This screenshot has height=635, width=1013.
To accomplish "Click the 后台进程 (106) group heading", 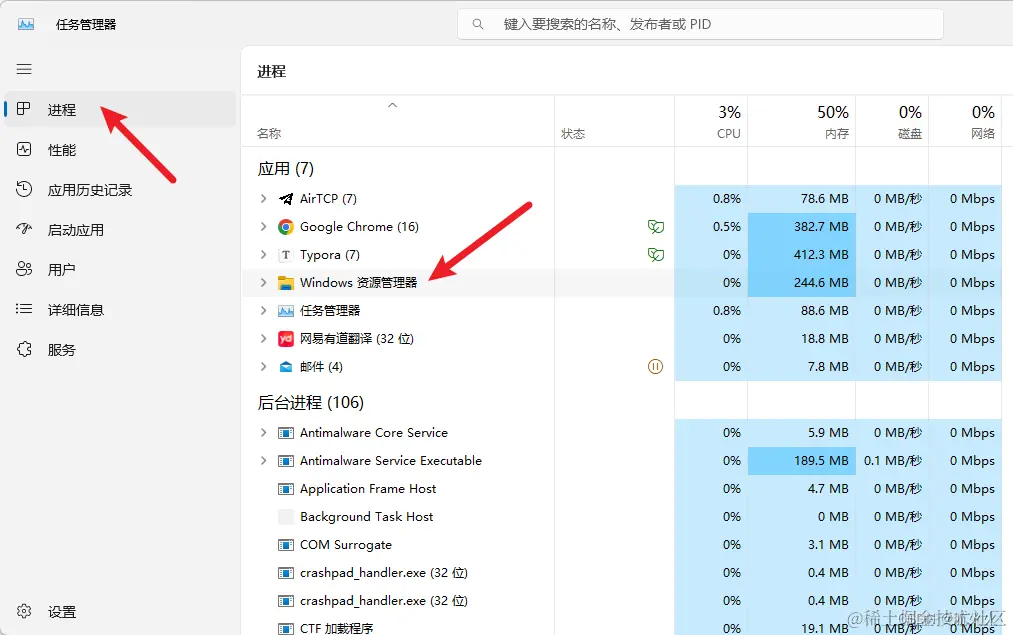I will (x=311, y=402).
